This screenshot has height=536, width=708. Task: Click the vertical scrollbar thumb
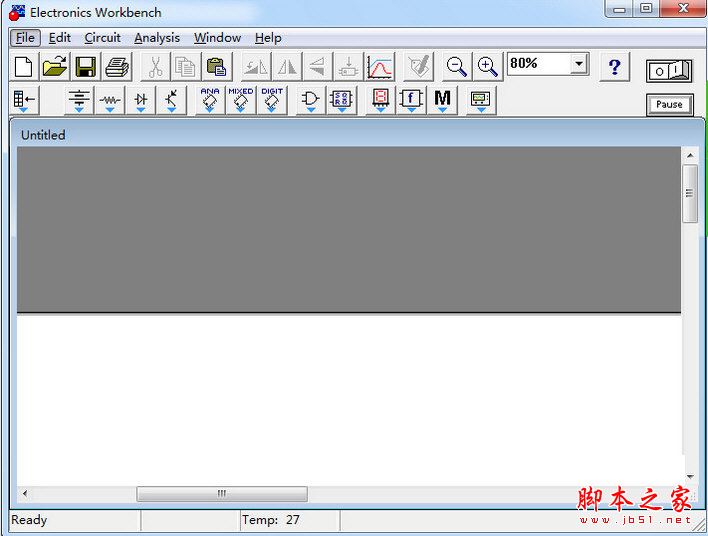[x=690, y=193]
